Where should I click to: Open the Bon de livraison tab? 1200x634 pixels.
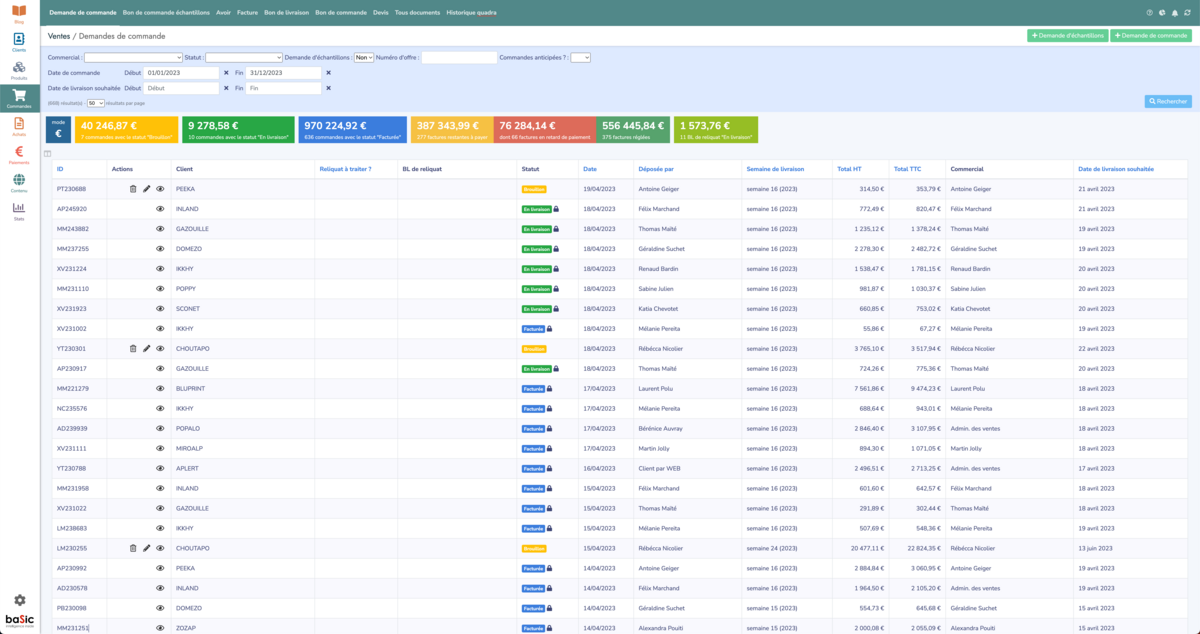[286, 13]
